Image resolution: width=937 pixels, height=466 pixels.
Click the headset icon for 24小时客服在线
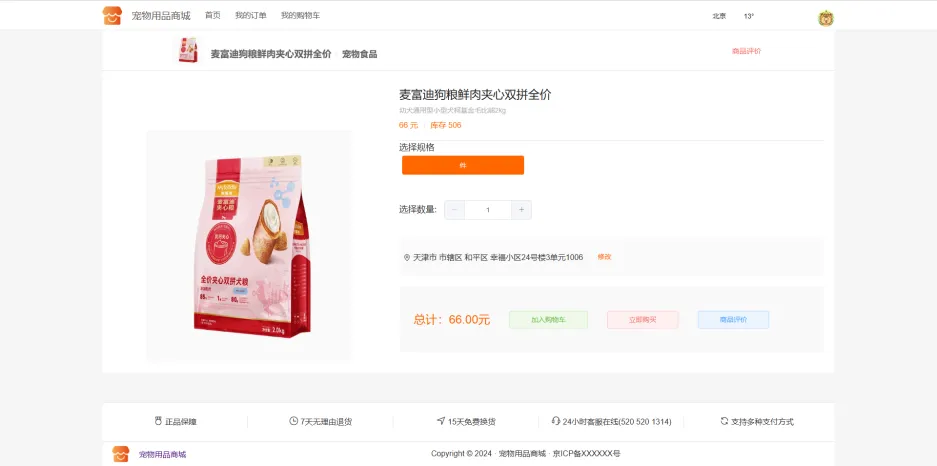556,421
